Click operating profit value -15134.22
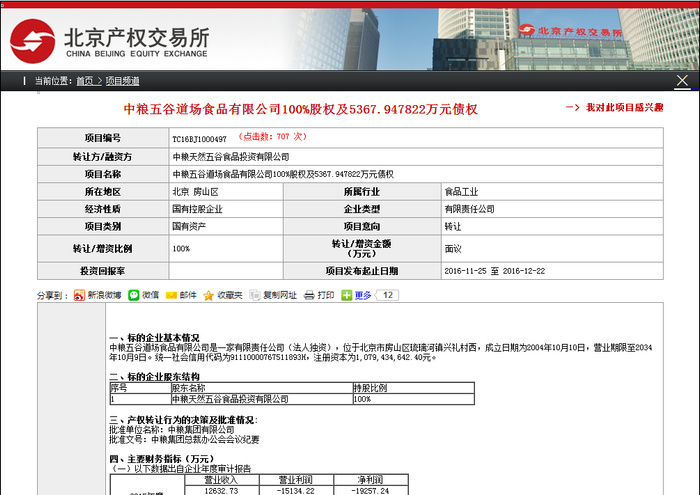The width and height of the screenshot is (700, 495). (x=296, y=491)
